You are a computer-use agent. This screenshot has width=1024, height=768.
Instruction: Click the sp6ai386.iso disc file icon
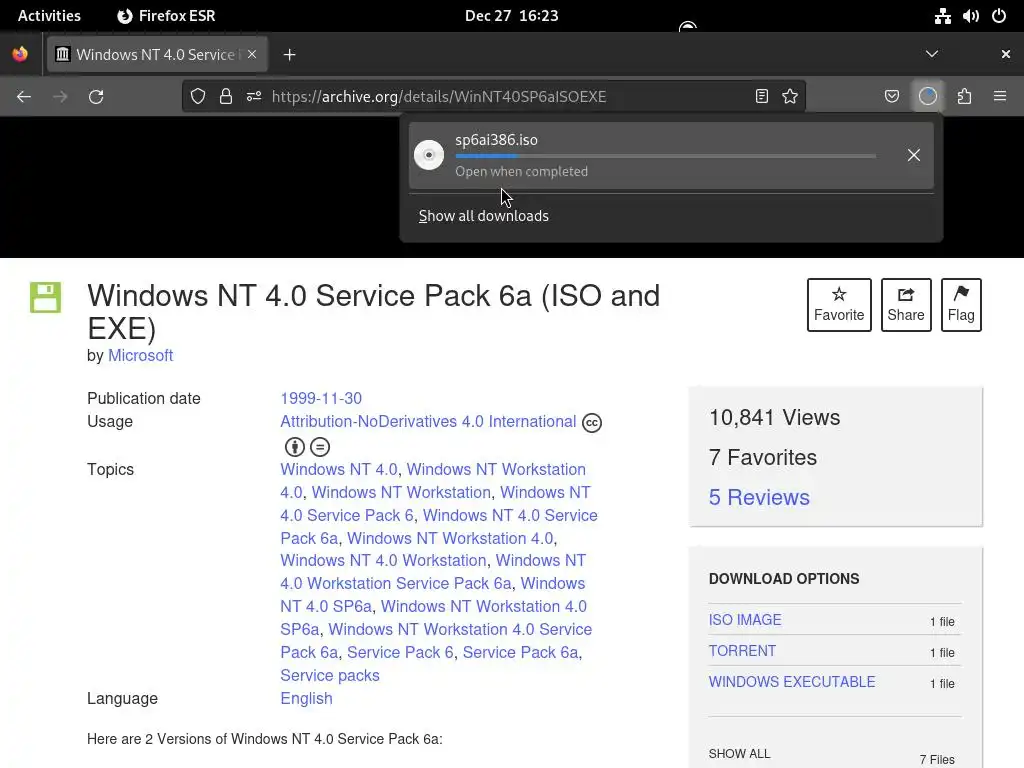[x=429, y=155]
